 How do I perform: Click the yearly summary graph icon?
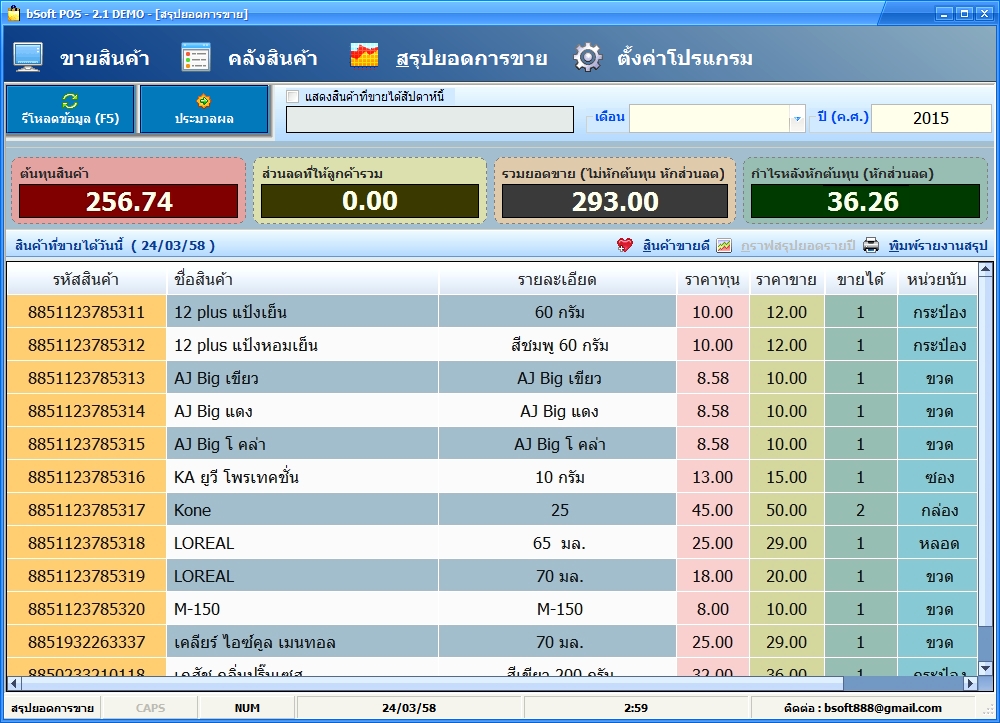pos(724,245)
